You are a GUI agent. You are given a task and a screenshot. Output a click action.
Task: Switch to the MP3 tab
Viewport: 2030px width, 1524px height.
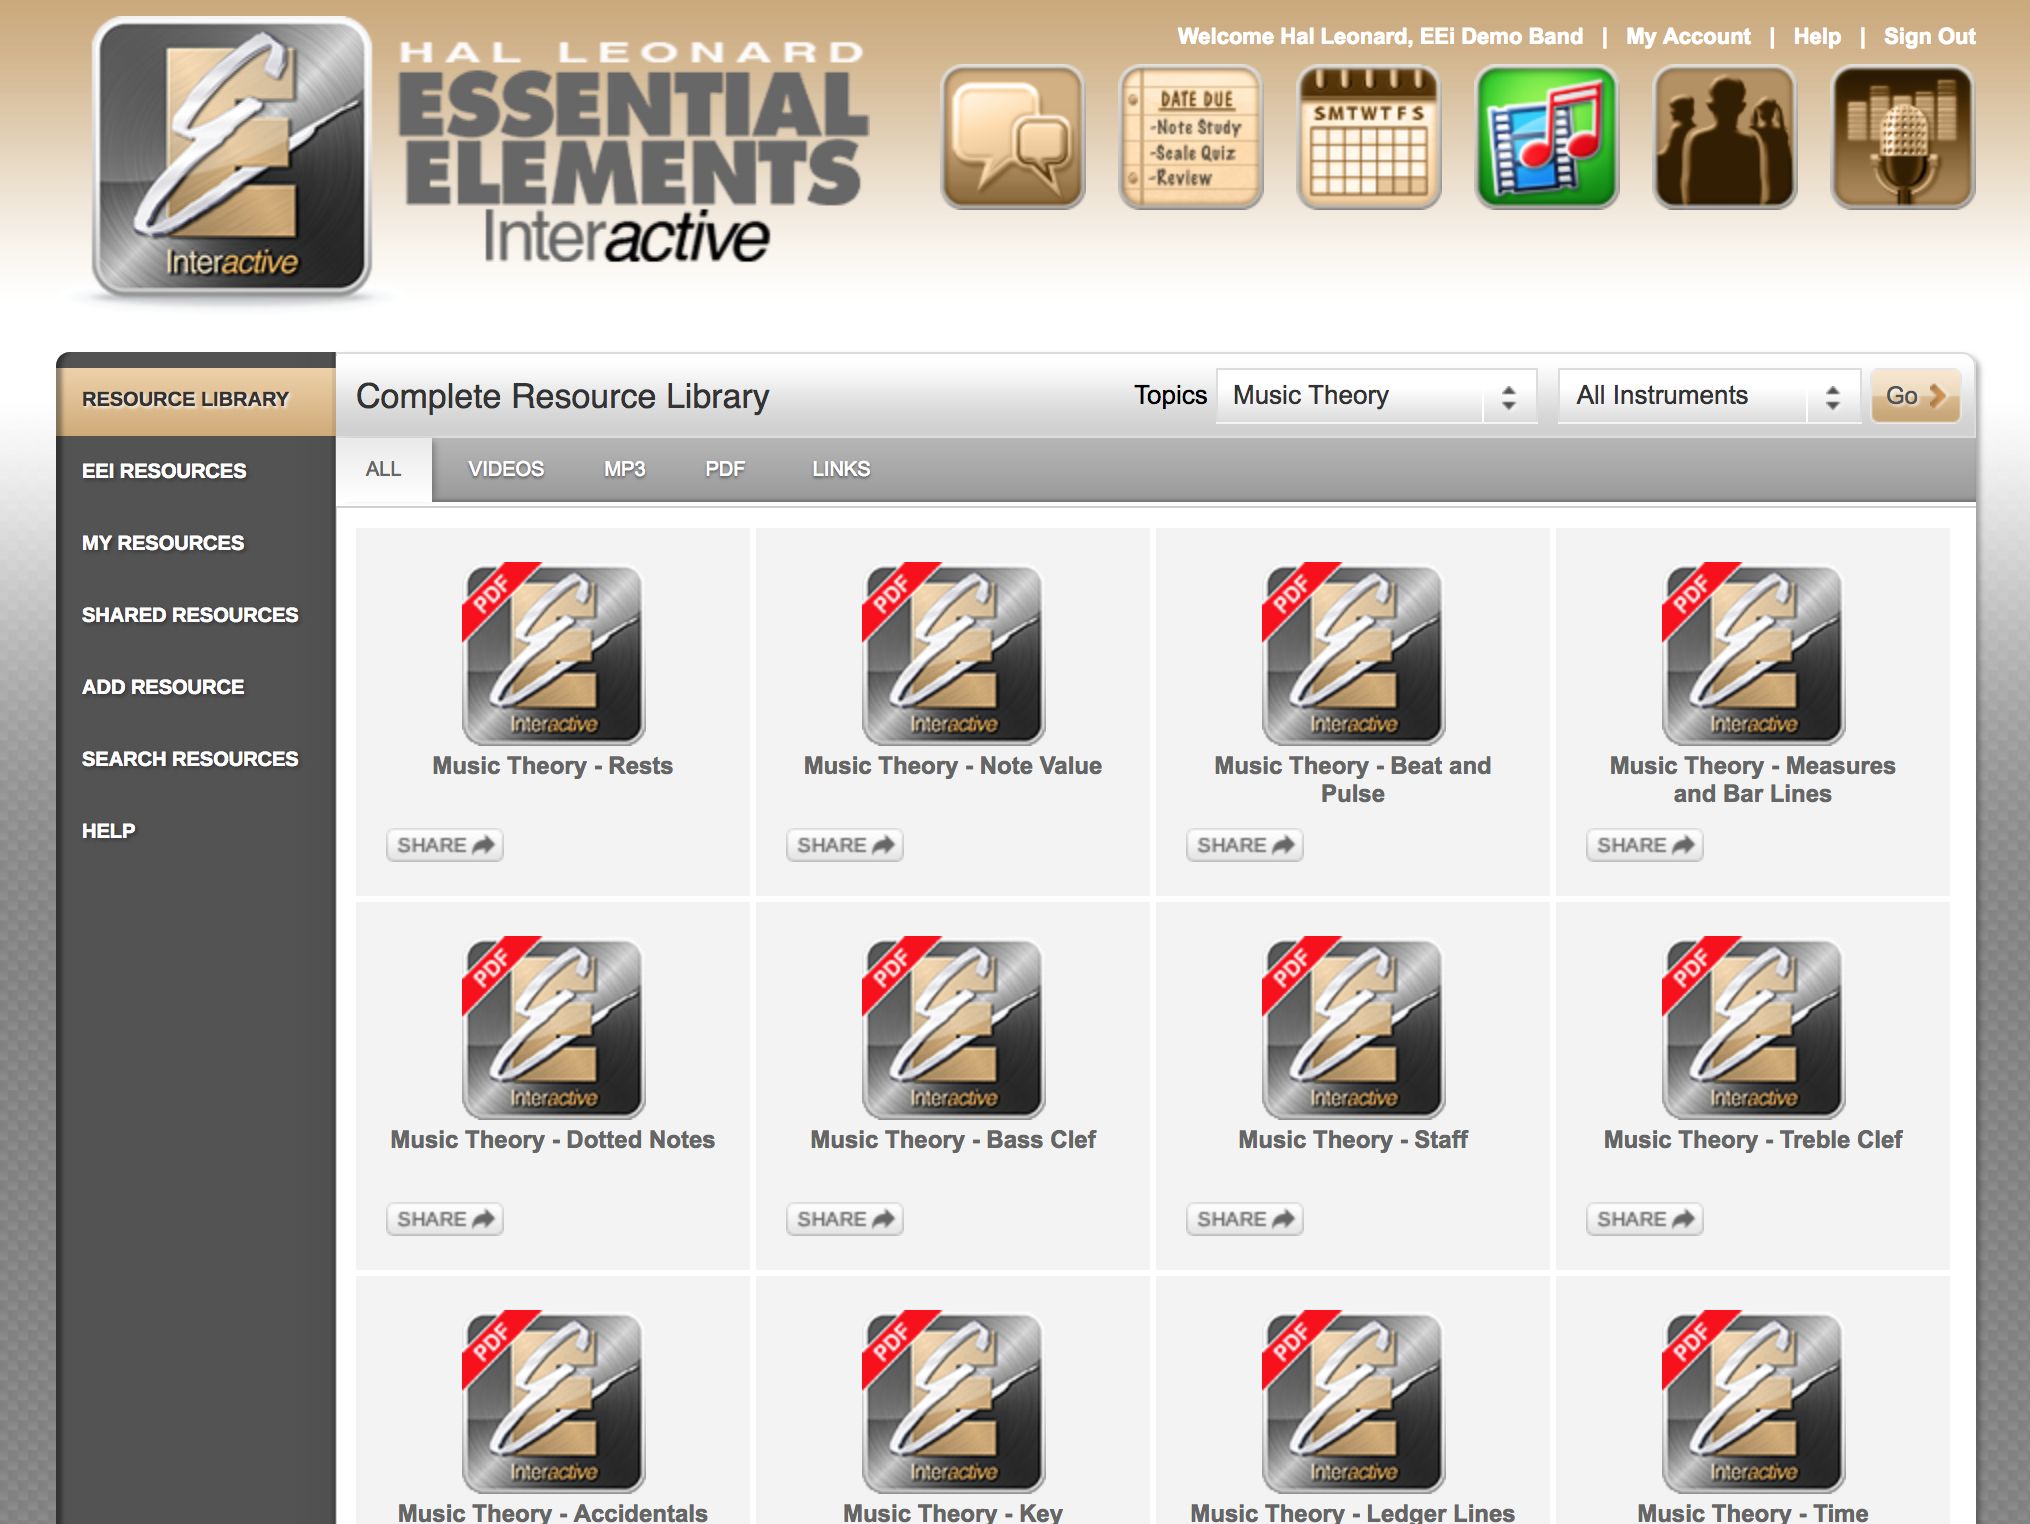coord(625,469)
